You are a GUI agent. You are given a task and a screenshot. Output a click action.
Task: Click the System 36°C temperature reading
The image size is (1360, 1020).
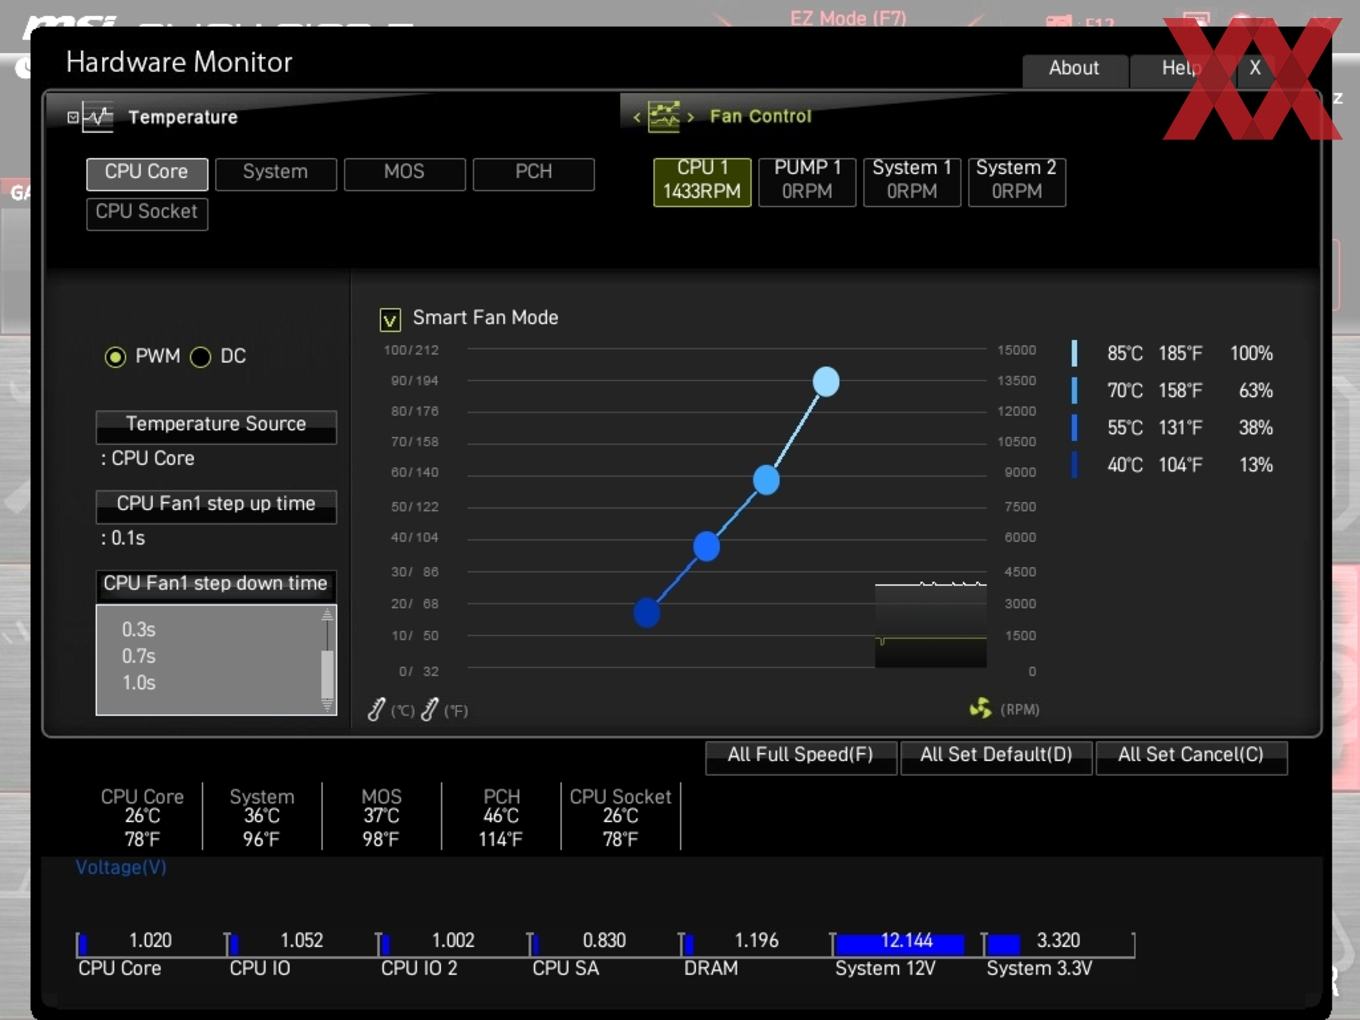(x=262, y=818)
